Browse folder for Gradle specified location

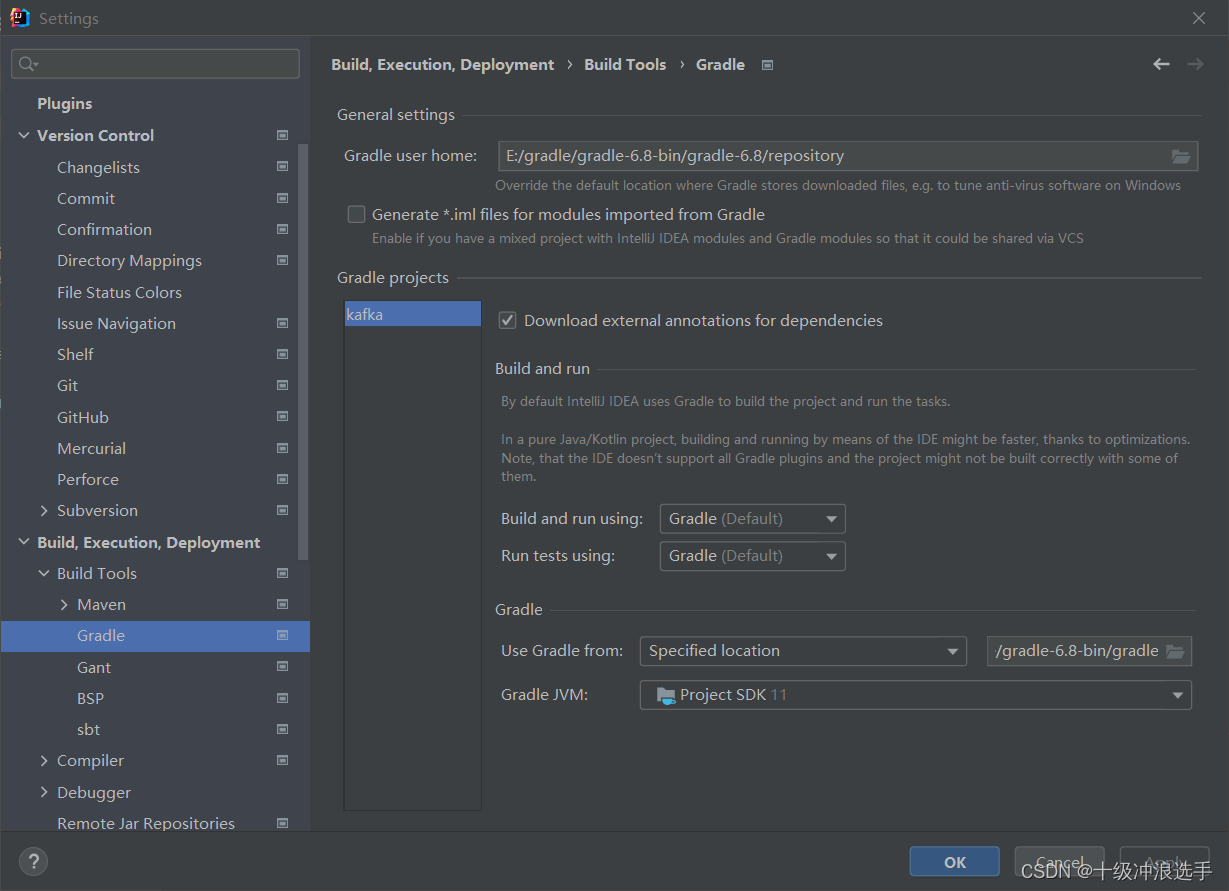click(x=1175, y=651)
